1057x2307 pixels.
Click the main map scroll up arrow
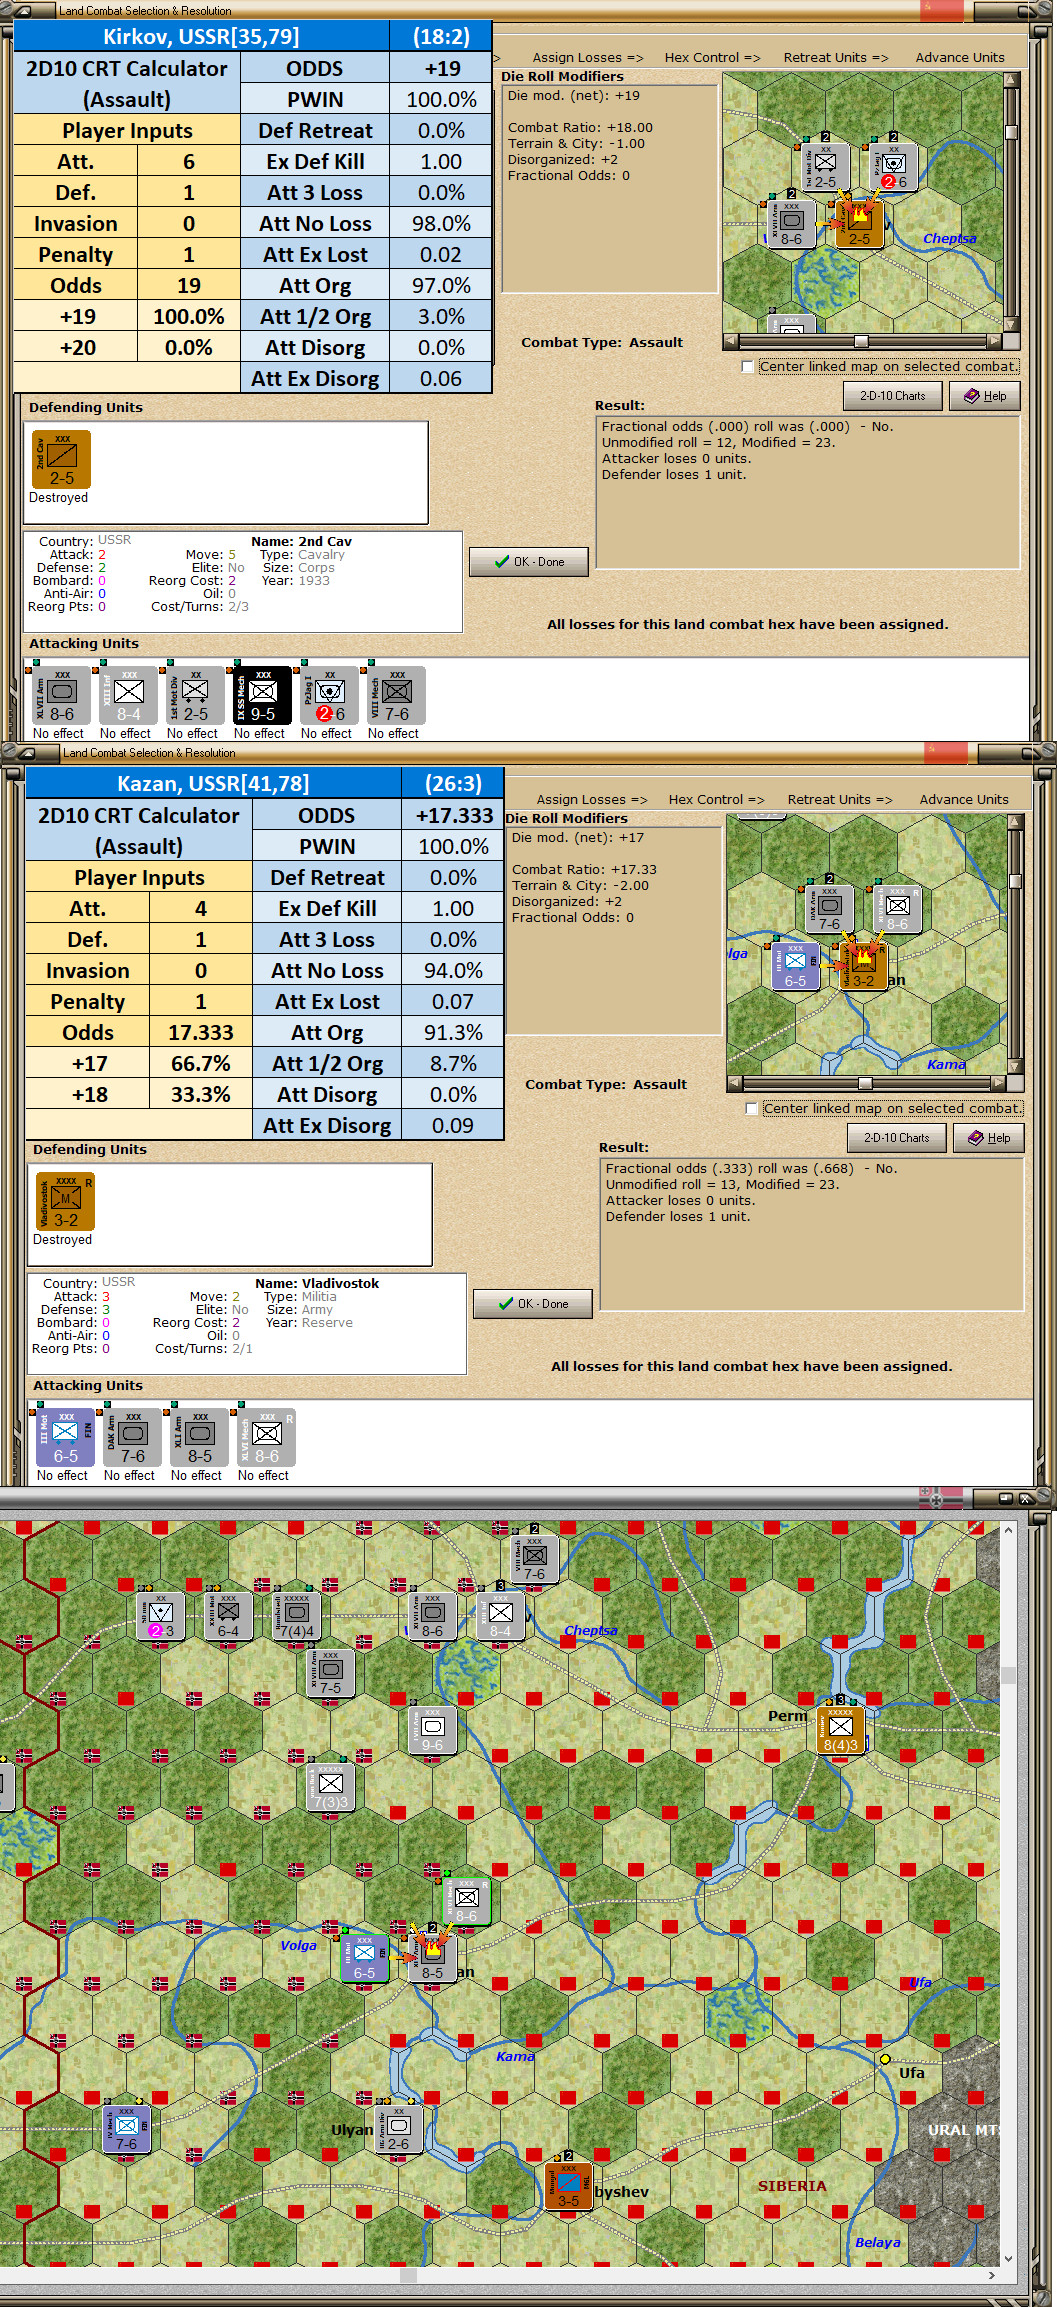[x=1008, y=1530]
